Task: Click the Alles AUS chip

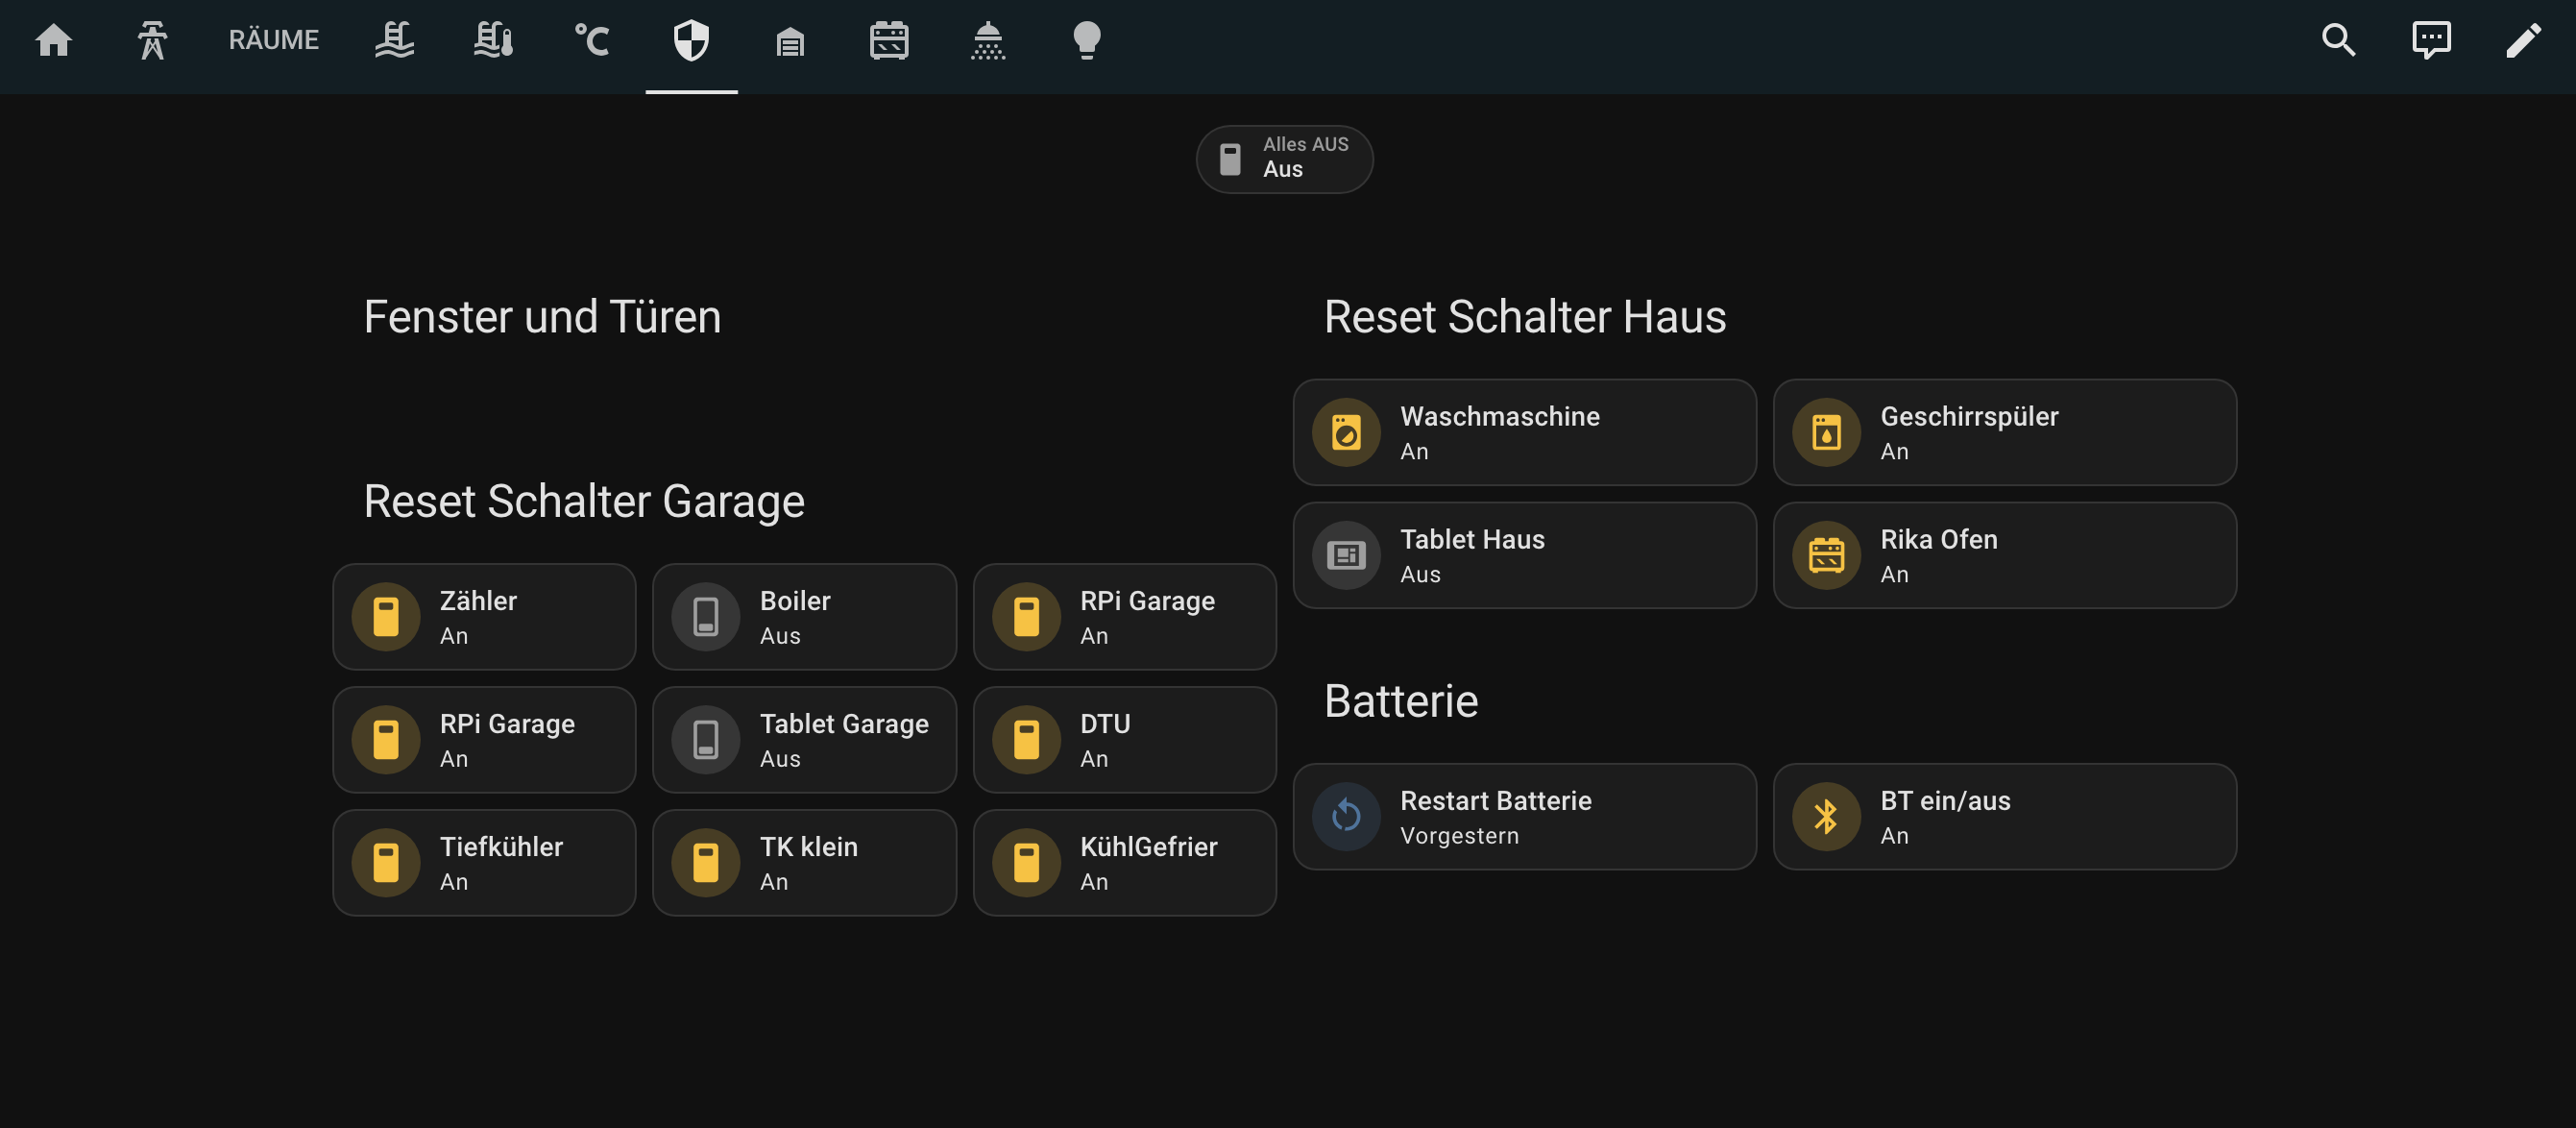Action: (1284, 159)
